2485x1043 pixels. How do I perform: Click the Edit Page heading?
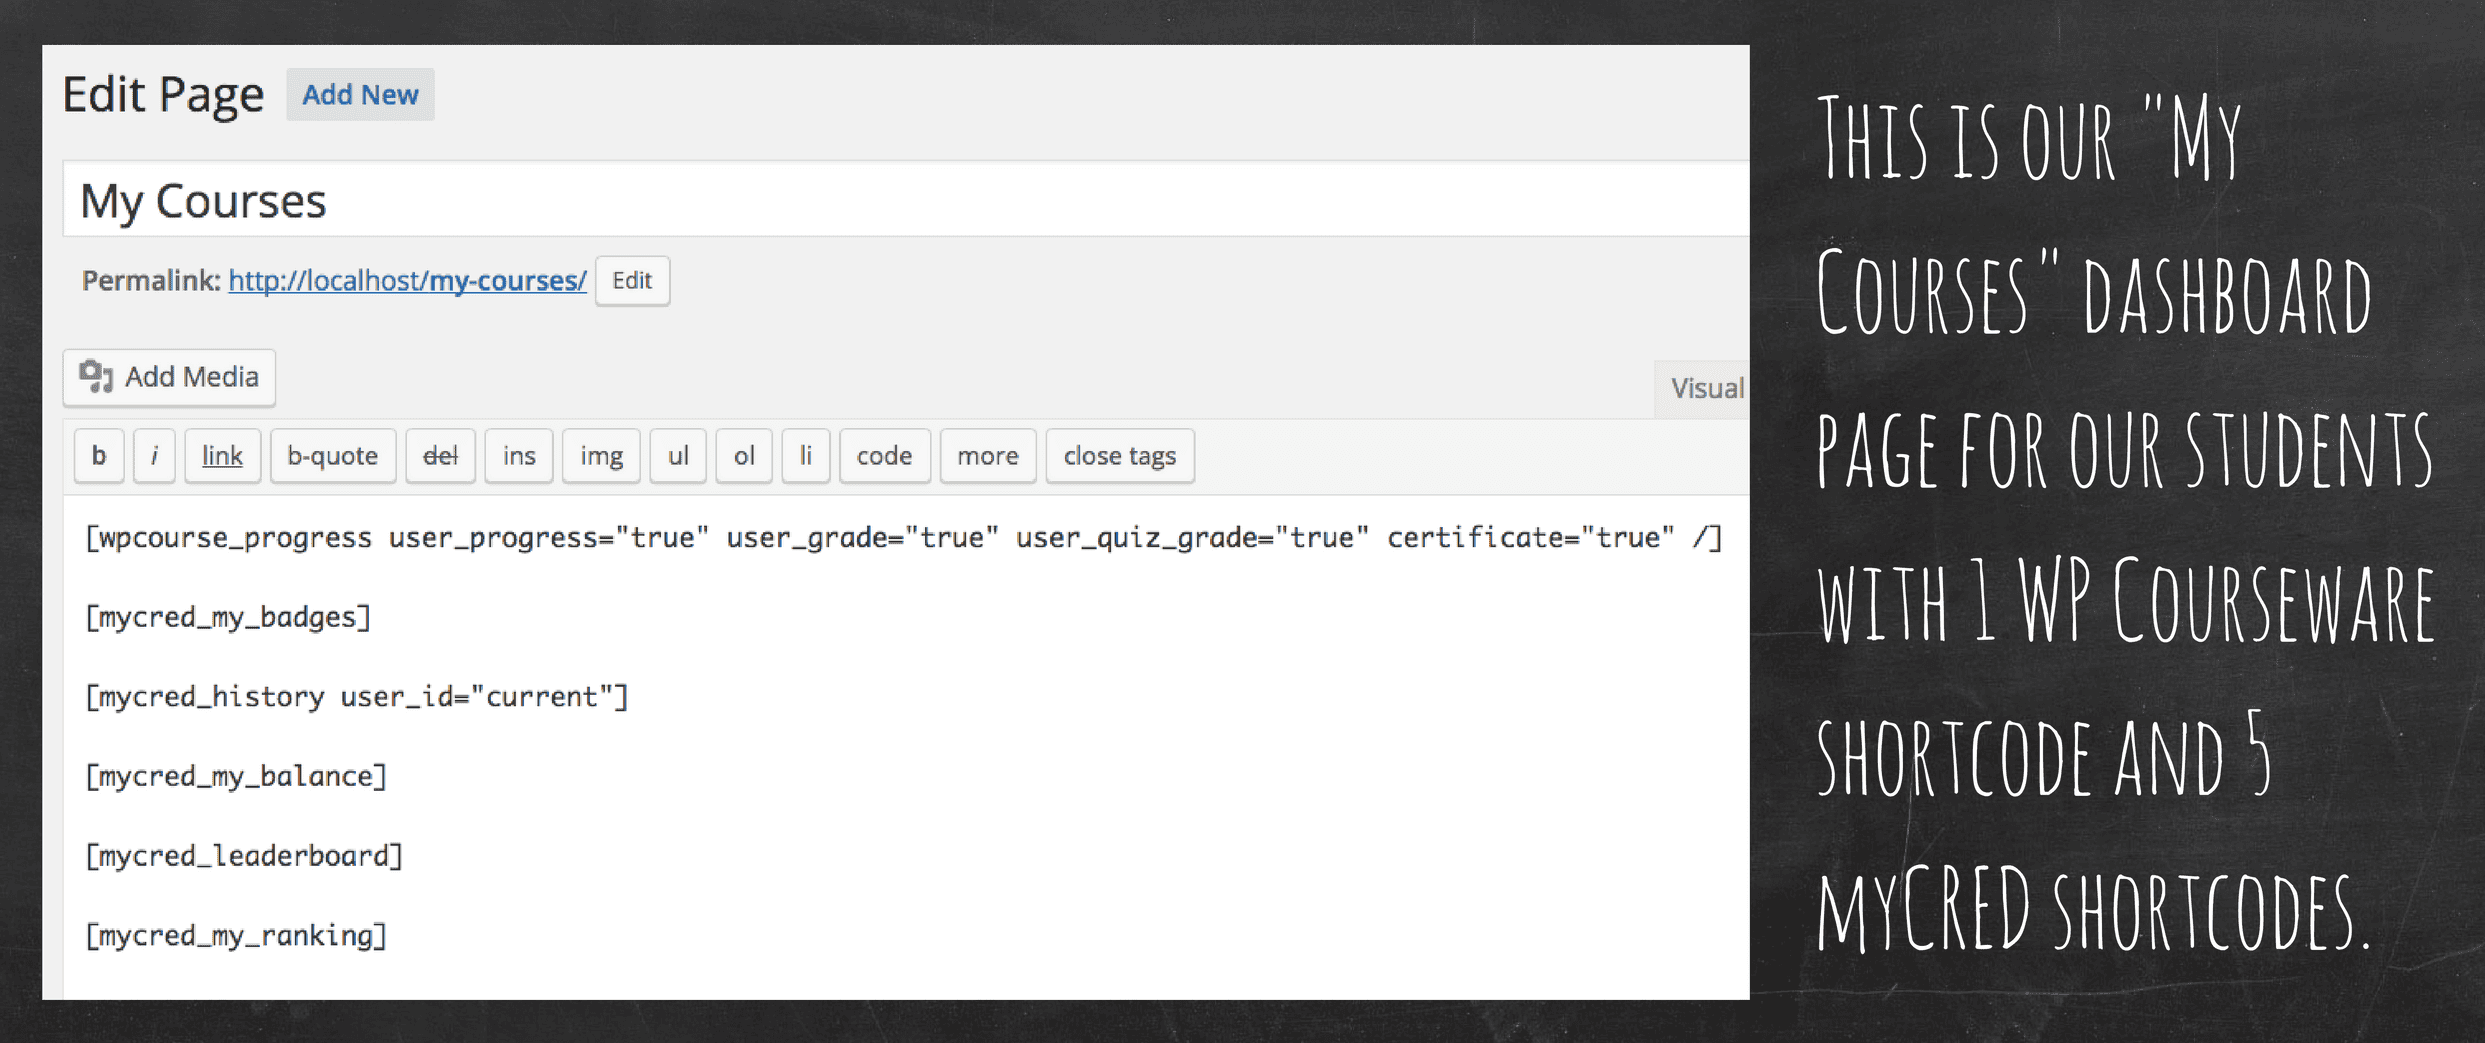[x=163, y=96]
